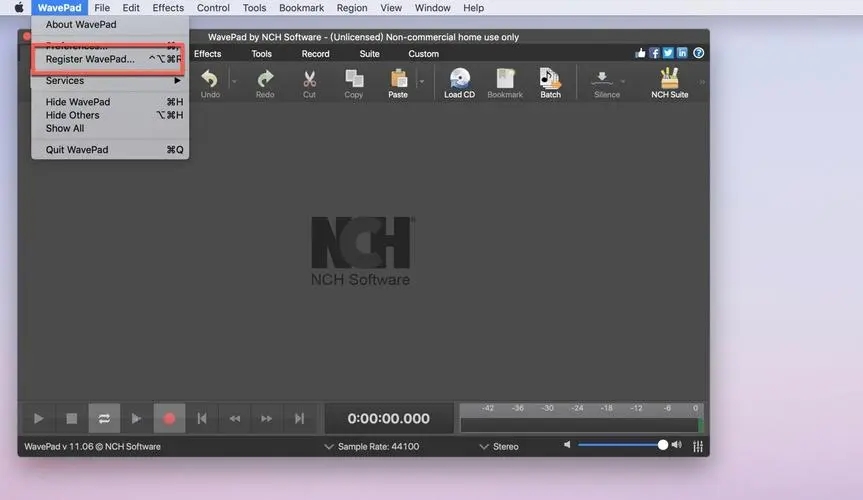Click the time position display
863x500 pixels.
click(x=388, y=419)
